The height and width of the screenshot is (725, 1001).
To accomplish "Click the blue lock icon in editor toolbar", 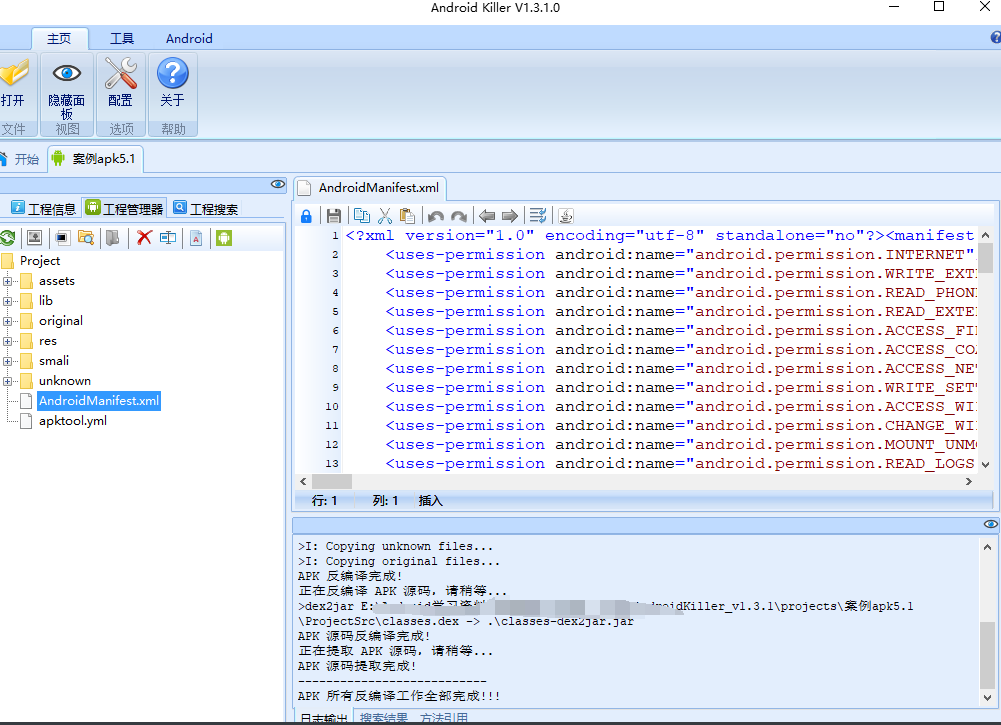I will (306, 216).
